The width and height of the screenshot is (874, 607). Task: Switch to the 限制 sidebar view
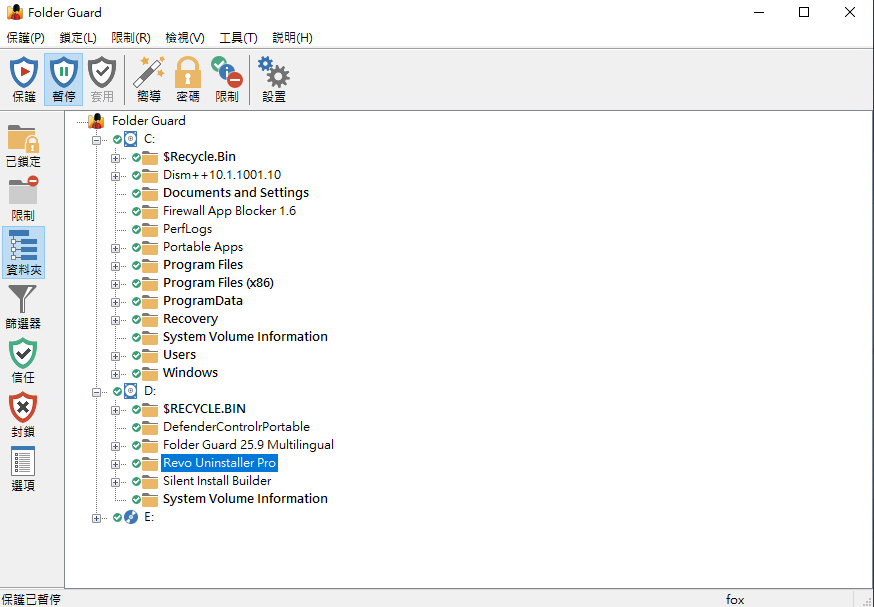pos(23,199)
